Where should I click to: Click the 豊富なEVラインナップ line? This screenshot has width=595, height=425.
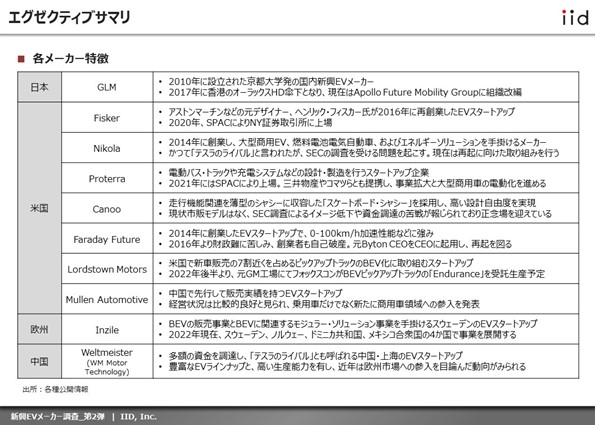tap(347, 367)
